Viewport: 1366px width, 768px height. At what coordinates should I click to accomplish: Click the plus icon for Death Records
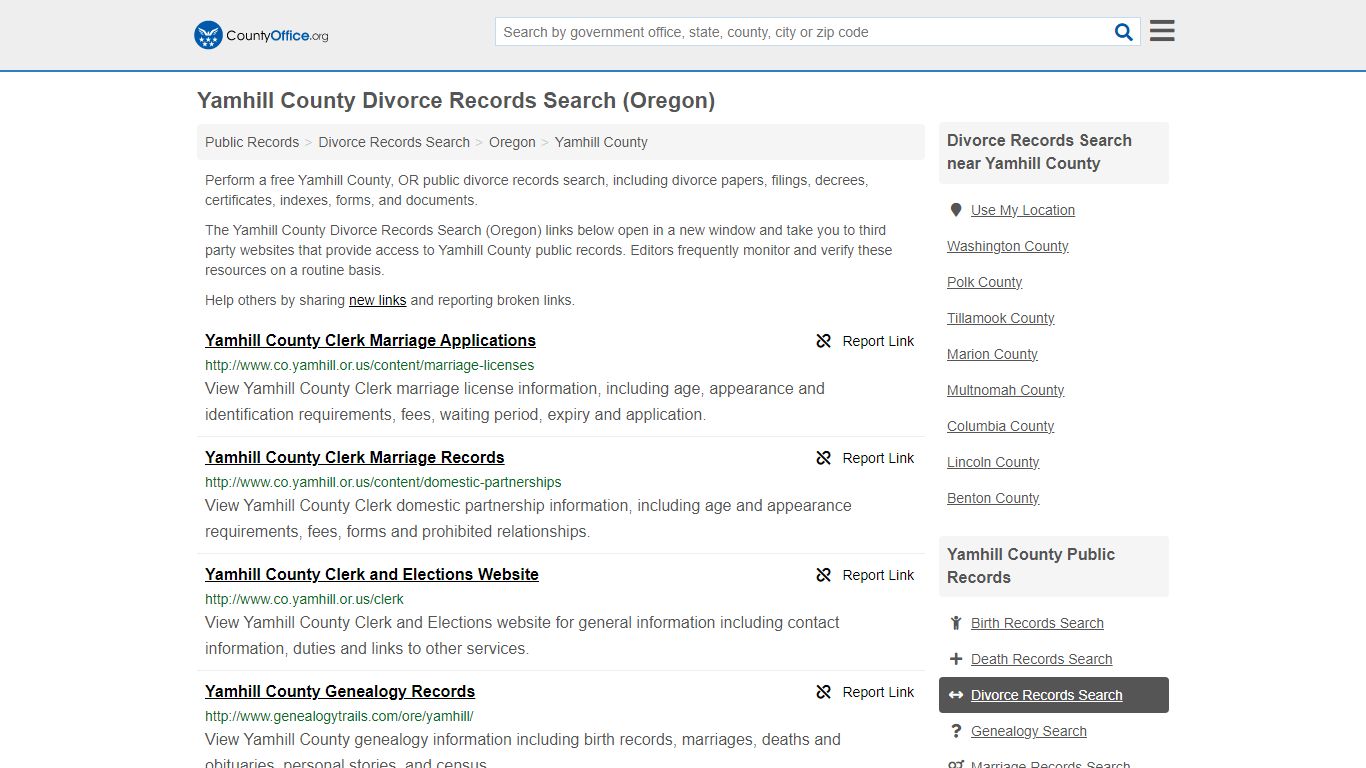tap(956, 659)
